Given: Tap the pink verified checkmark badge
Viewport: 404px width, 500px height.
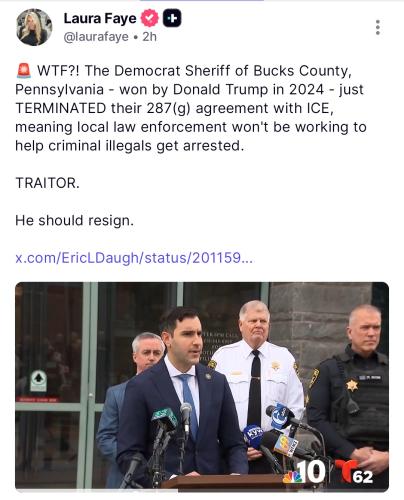Looking at the screenshot, I should [150, 18].
